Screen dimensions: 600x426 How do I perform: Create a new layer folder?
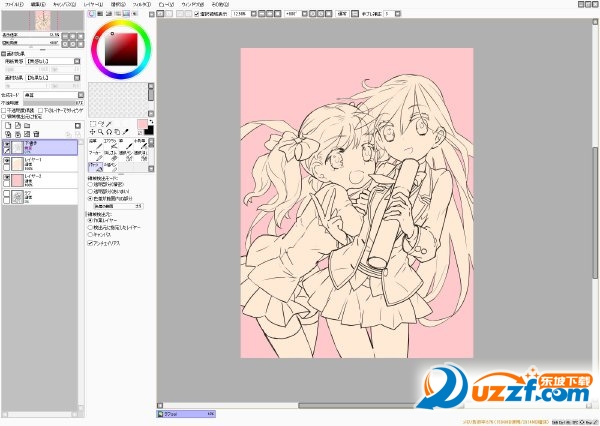(27, 126)
